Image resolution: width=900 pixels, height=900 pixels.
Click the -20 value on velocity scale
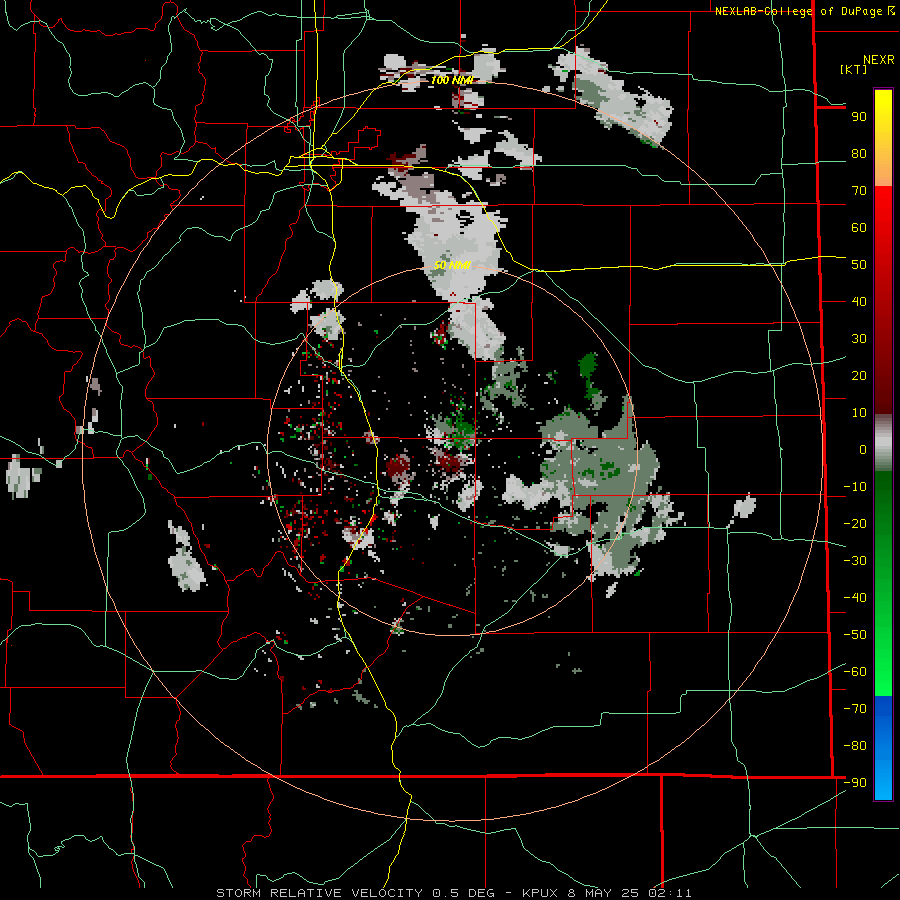tap(855, 524)
